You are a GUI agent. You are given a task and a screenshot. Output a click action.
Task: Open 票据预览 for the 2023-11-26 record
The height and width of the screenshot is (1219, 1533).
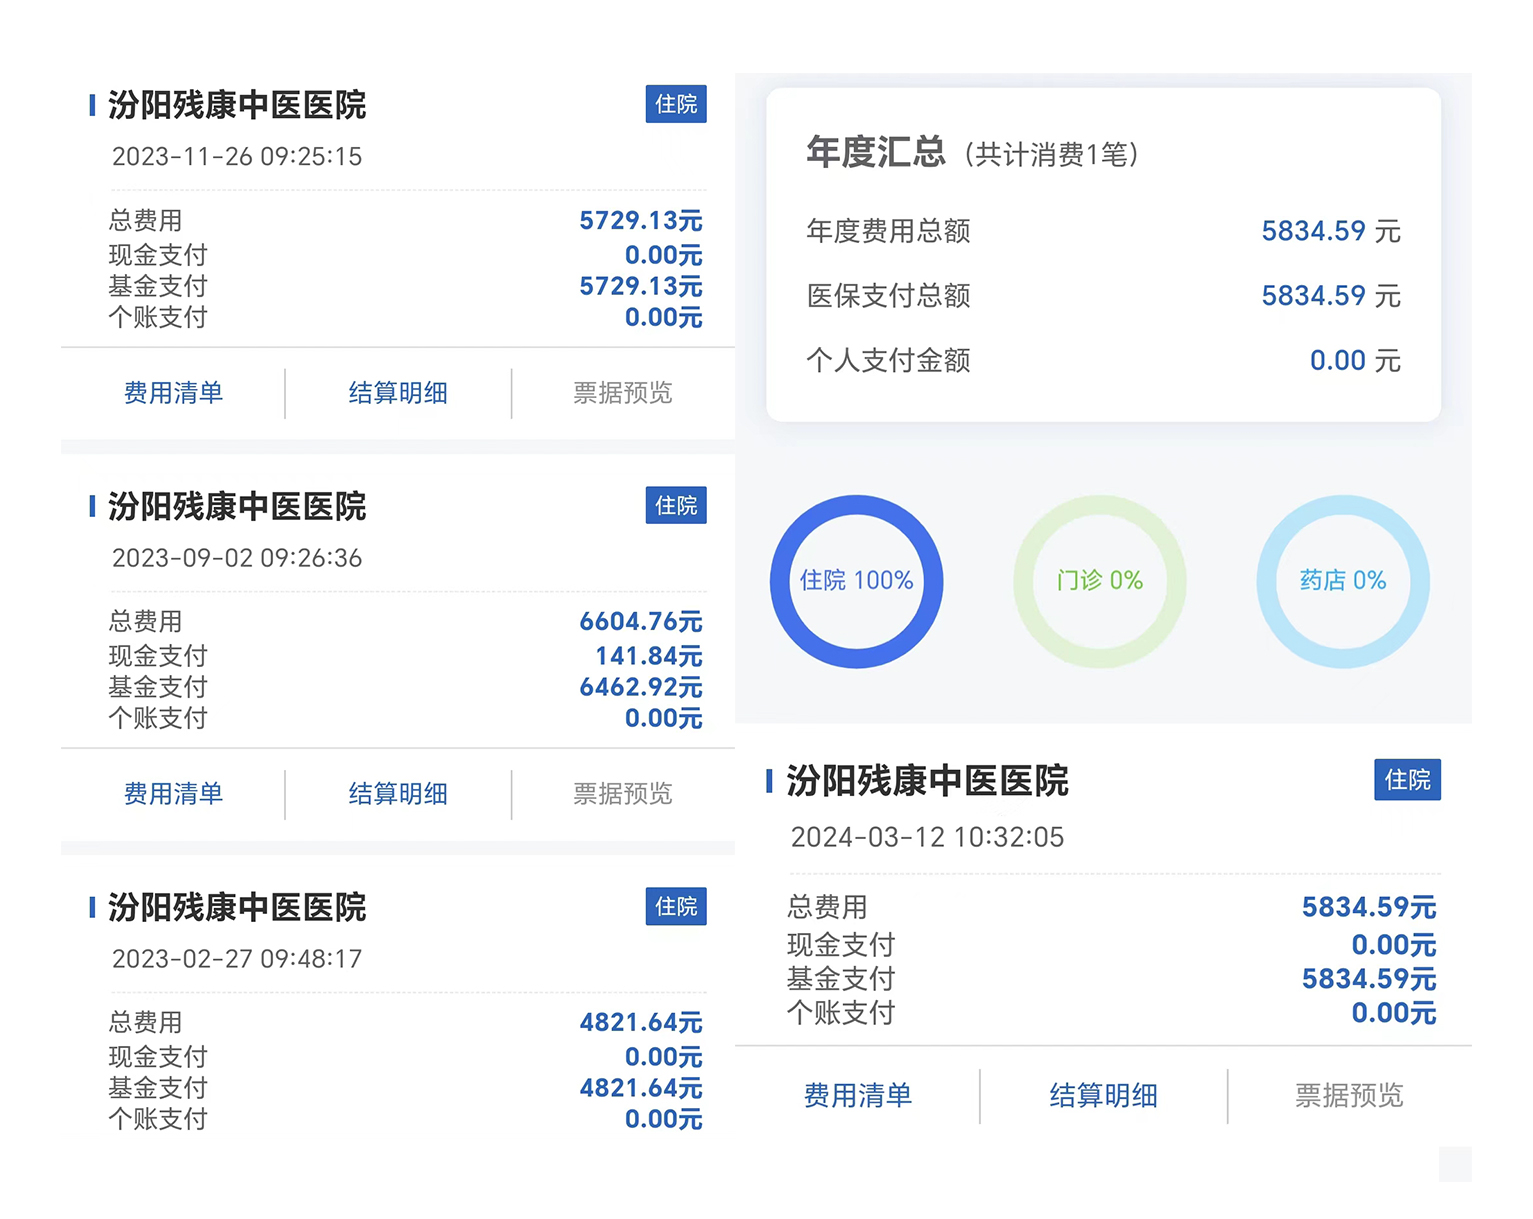click(x=622, y=393)
